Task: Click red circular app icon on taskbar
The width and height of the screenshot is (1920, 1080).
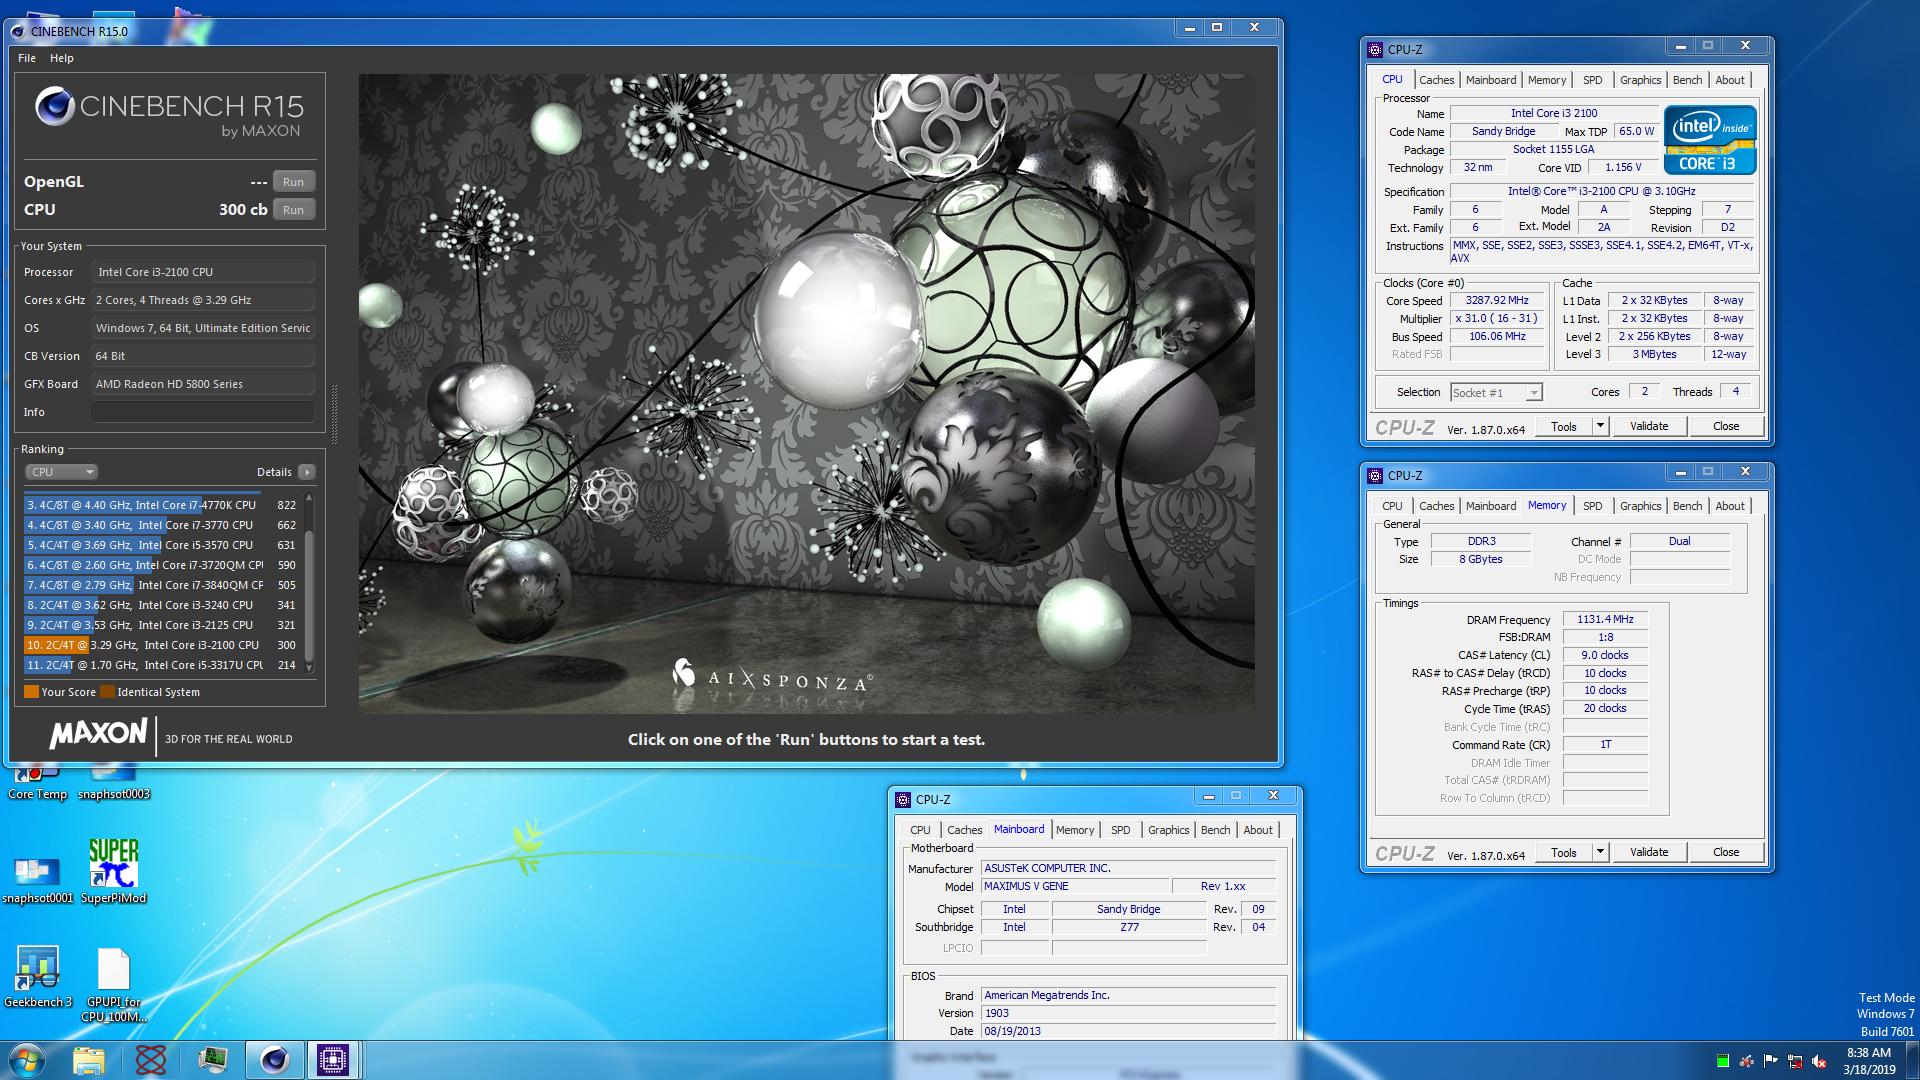Action: click(151, 1060)
